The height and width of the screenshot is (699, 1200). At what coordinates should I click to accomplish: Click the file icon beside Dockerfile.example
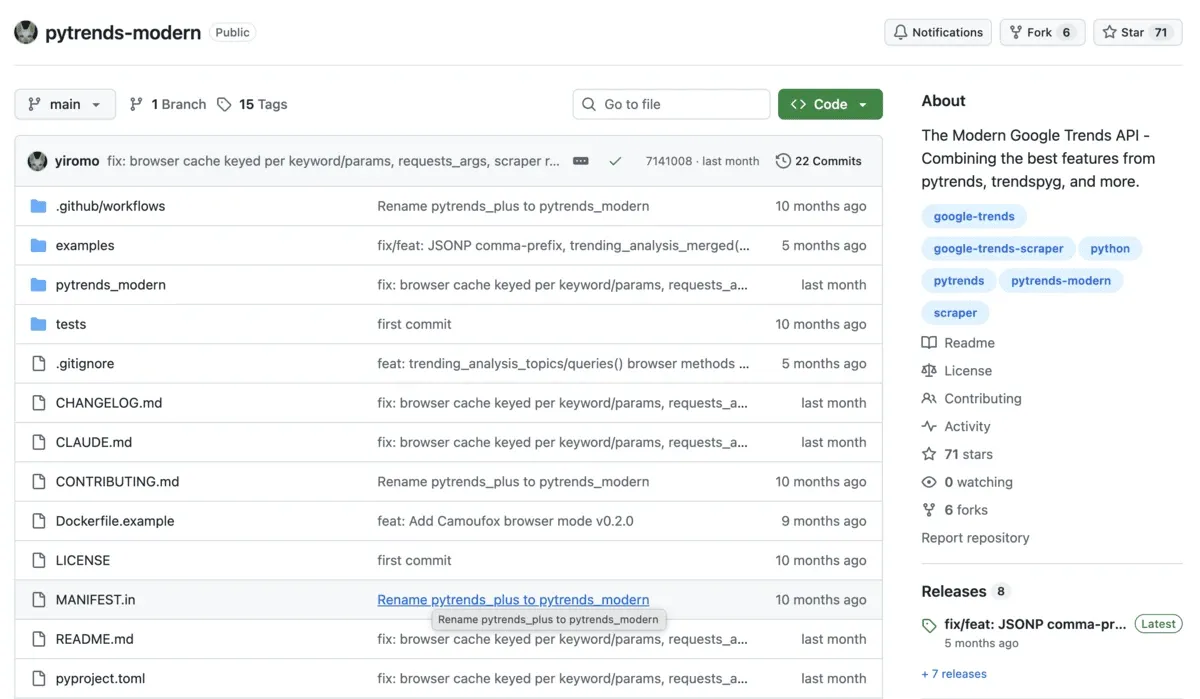(x=38, y=521)
